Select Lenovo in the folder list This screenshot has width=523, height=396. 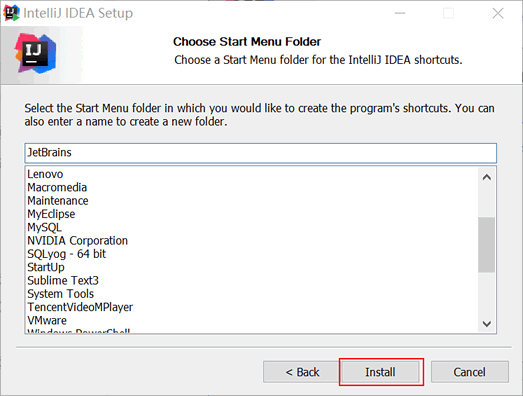(x=45, y=174)
